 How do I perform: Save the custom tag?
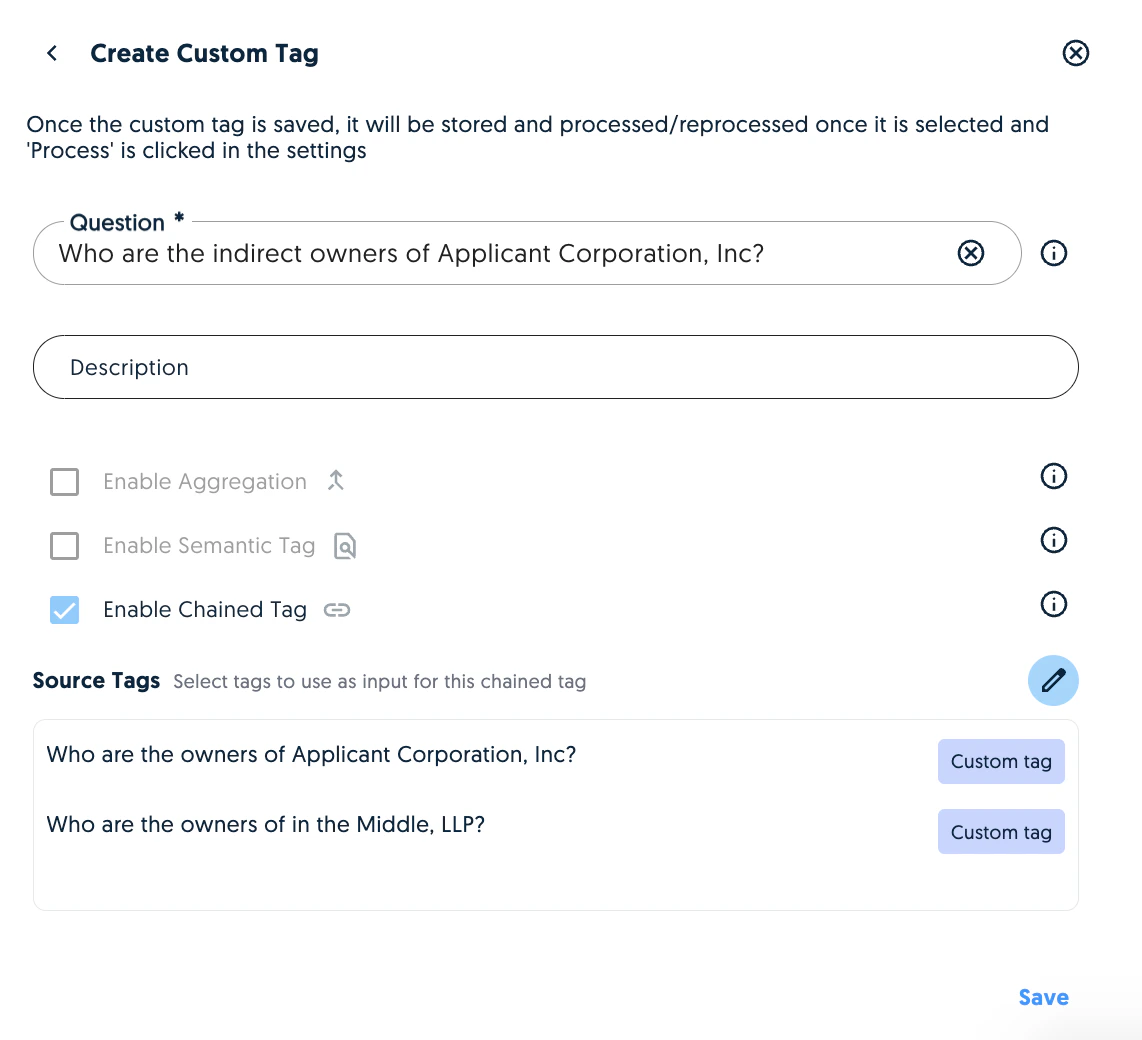(1044, 998)
